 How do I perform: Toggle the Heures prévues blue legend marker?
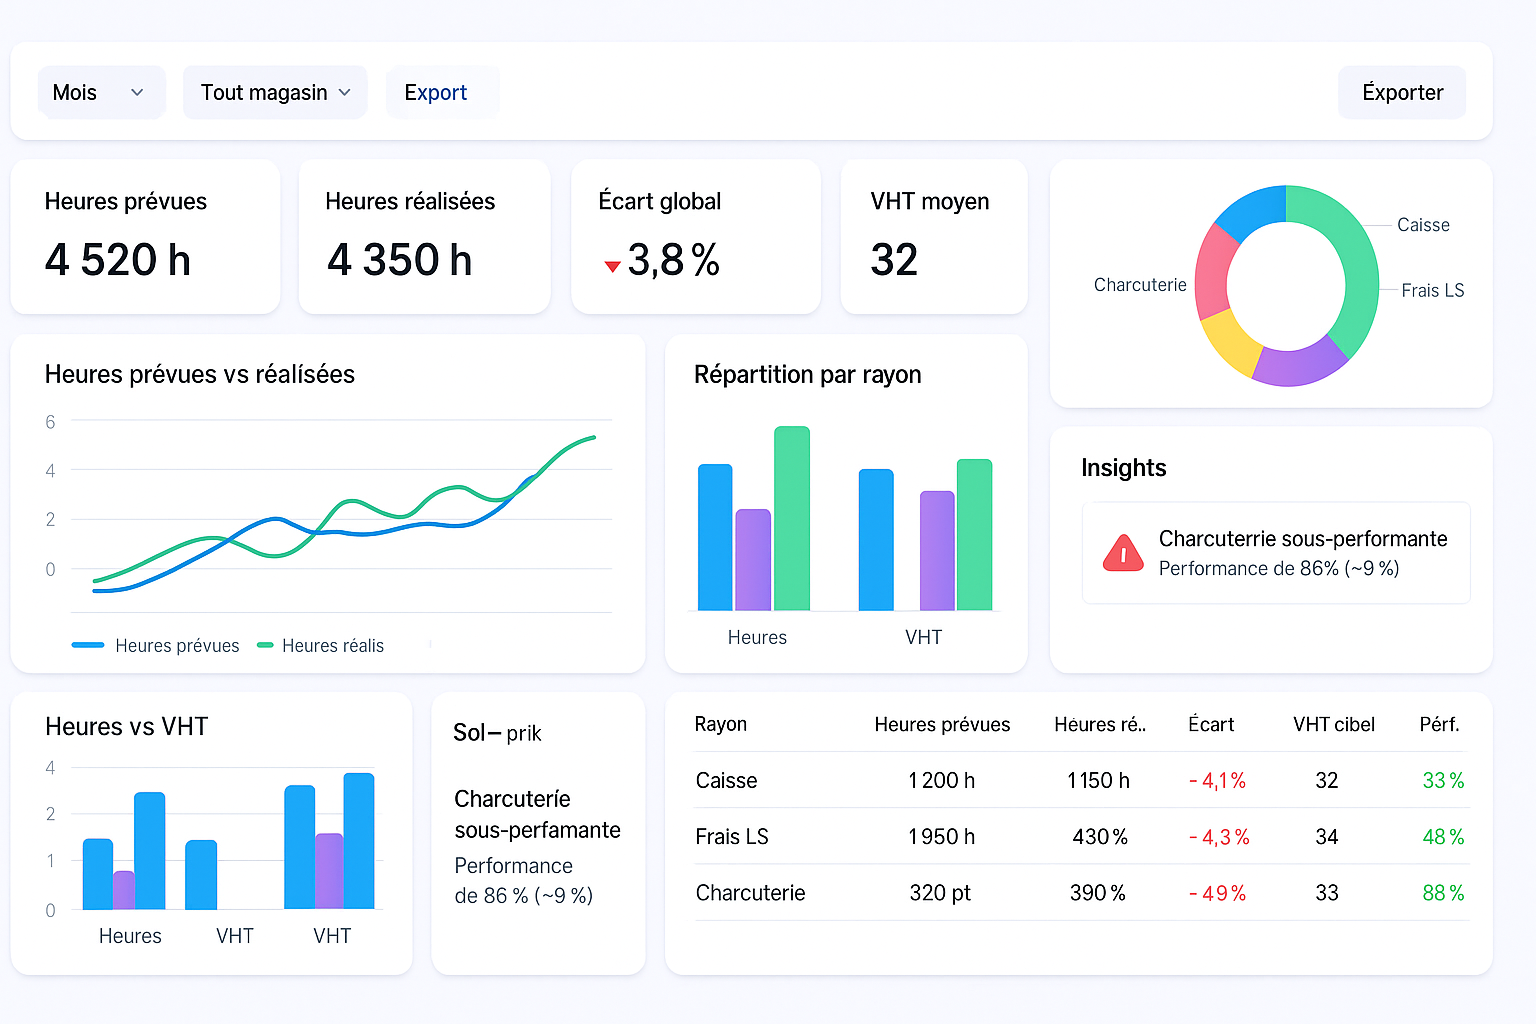[x=88, y=645]
